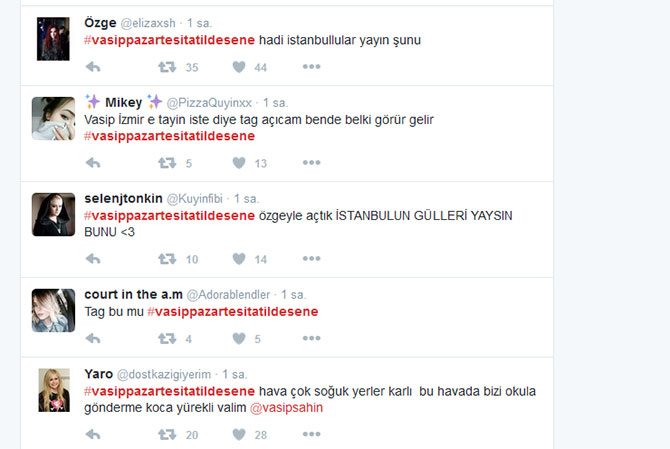Open court in the a.m profile name
This screenshot has height=449, width=670.
coord(133,294)
